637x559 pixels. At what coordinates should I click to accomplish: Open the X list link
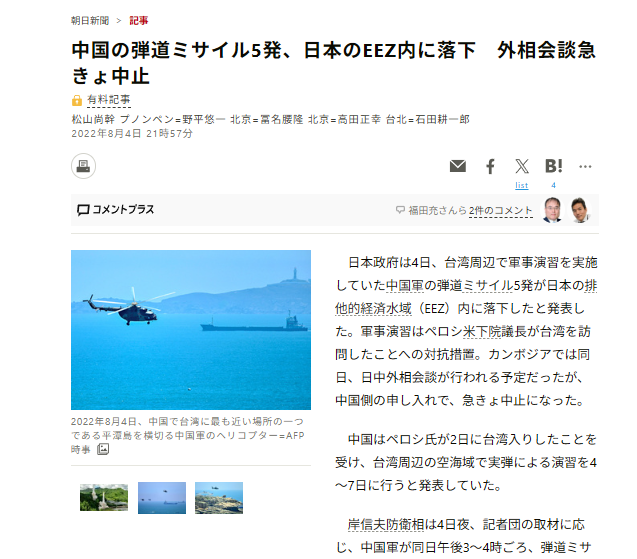pos(522,185)
